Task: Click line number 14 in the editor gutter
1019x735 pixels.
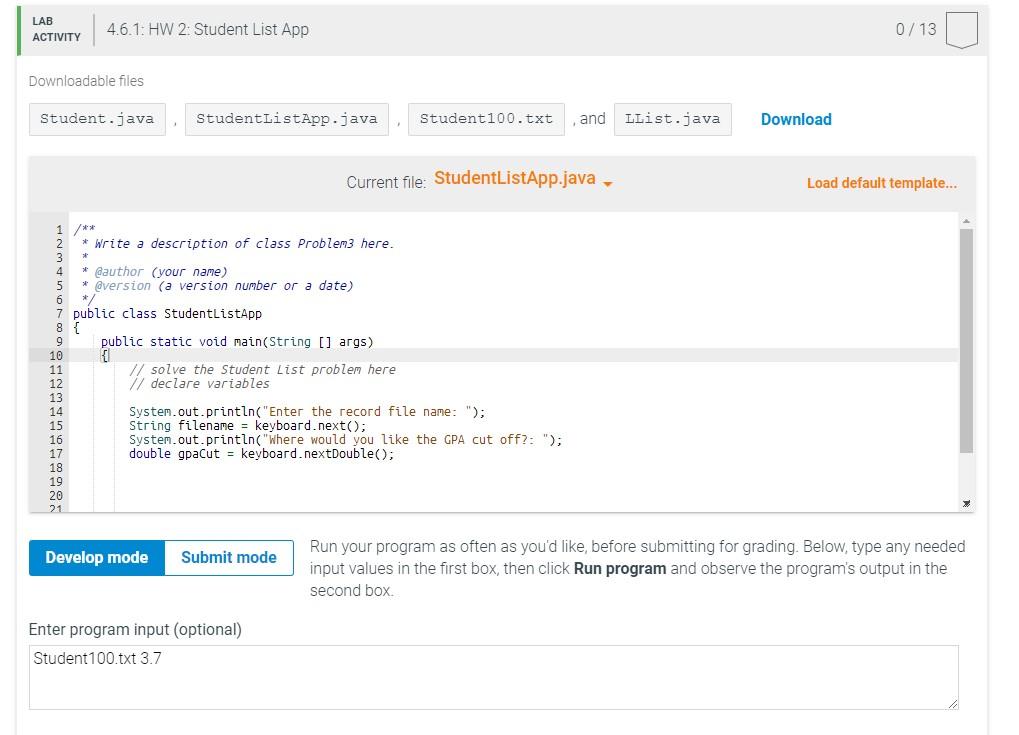Action: 57,411
